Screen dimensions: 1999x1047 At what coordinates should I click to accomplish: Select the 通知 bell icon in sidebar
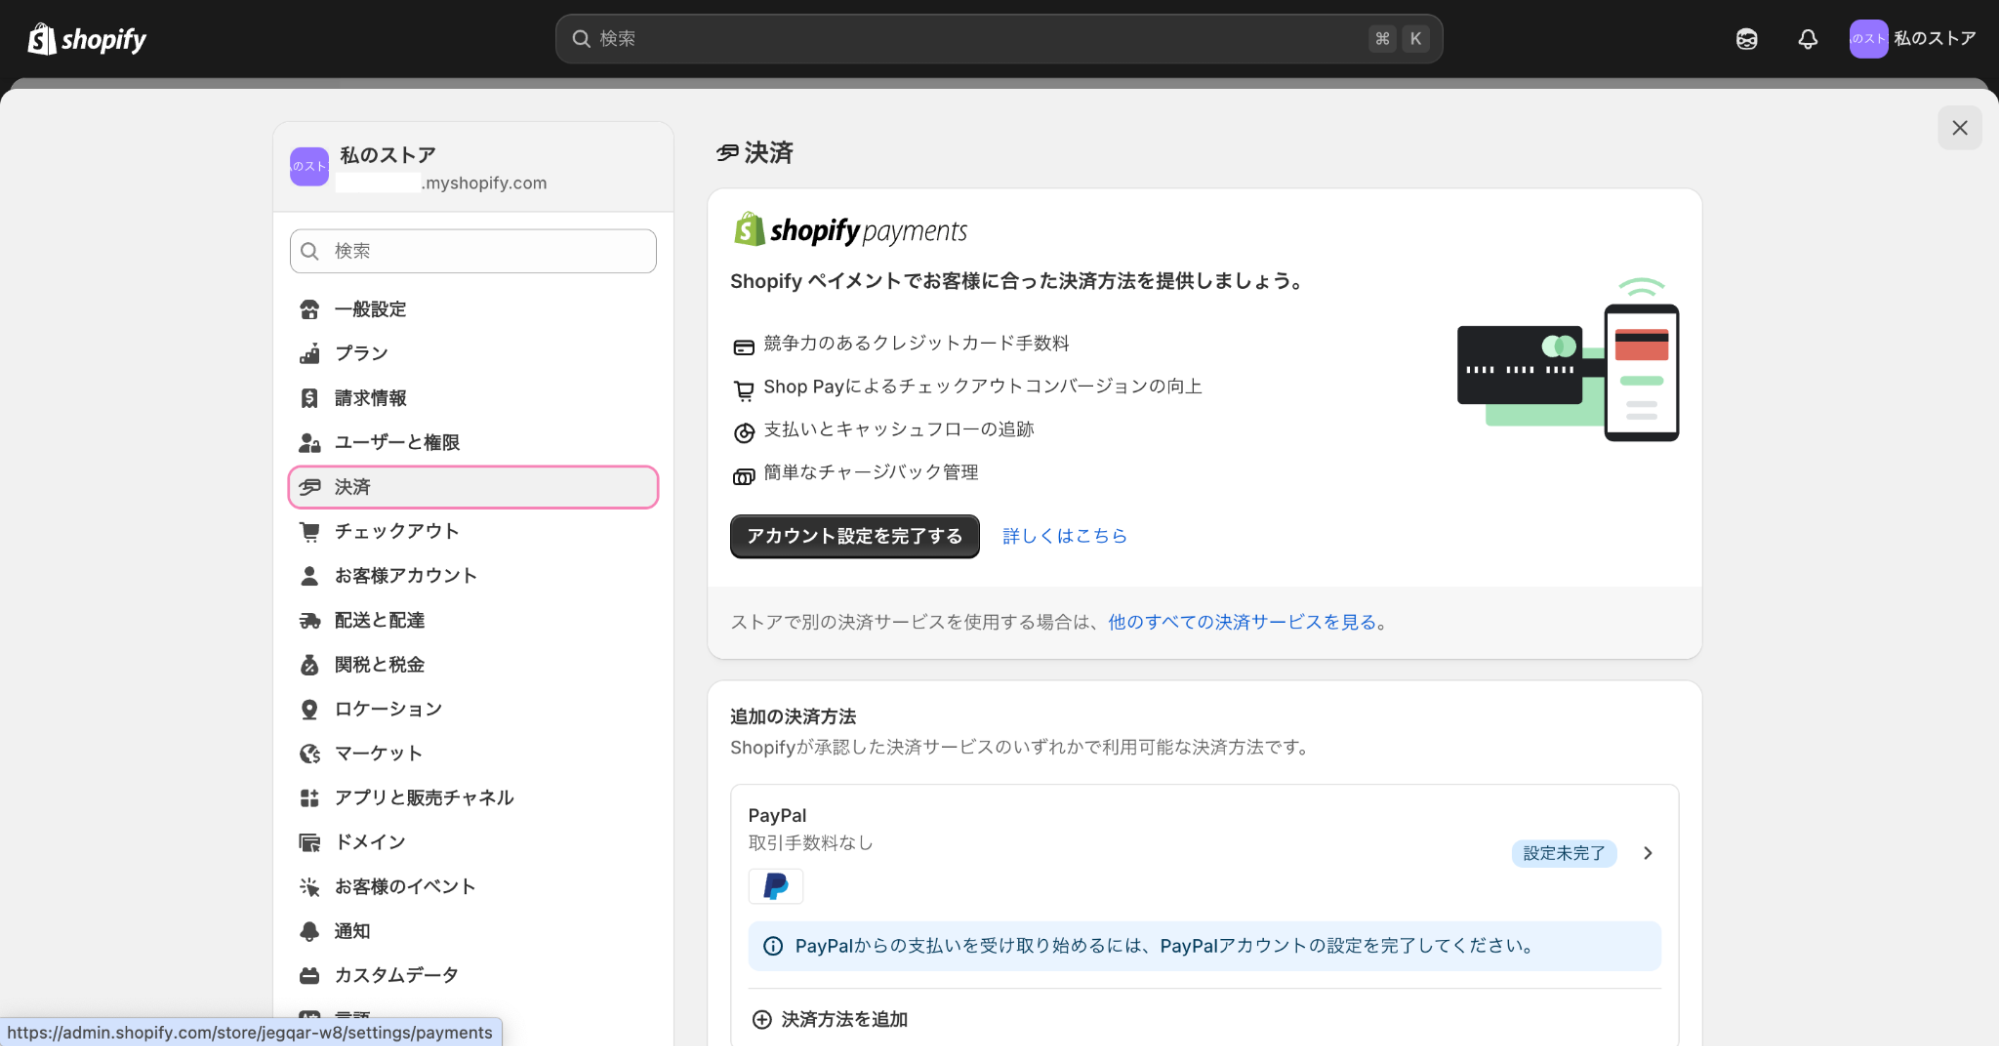[x=310, y=931]
